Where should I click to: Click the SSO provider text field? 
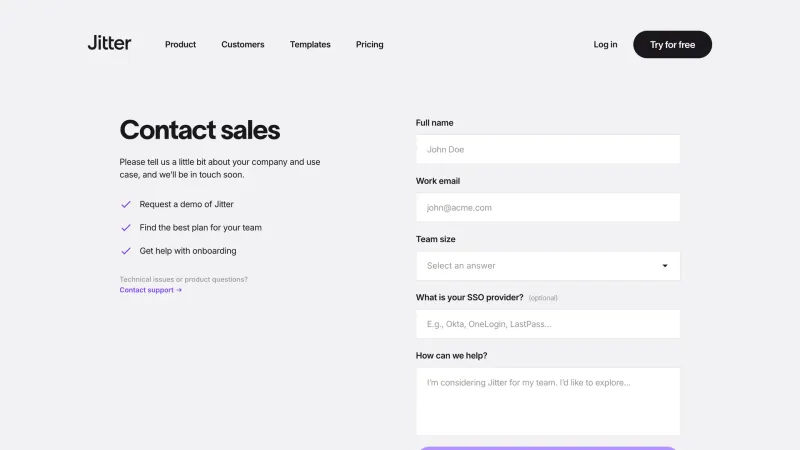click(x=547, y=324)
